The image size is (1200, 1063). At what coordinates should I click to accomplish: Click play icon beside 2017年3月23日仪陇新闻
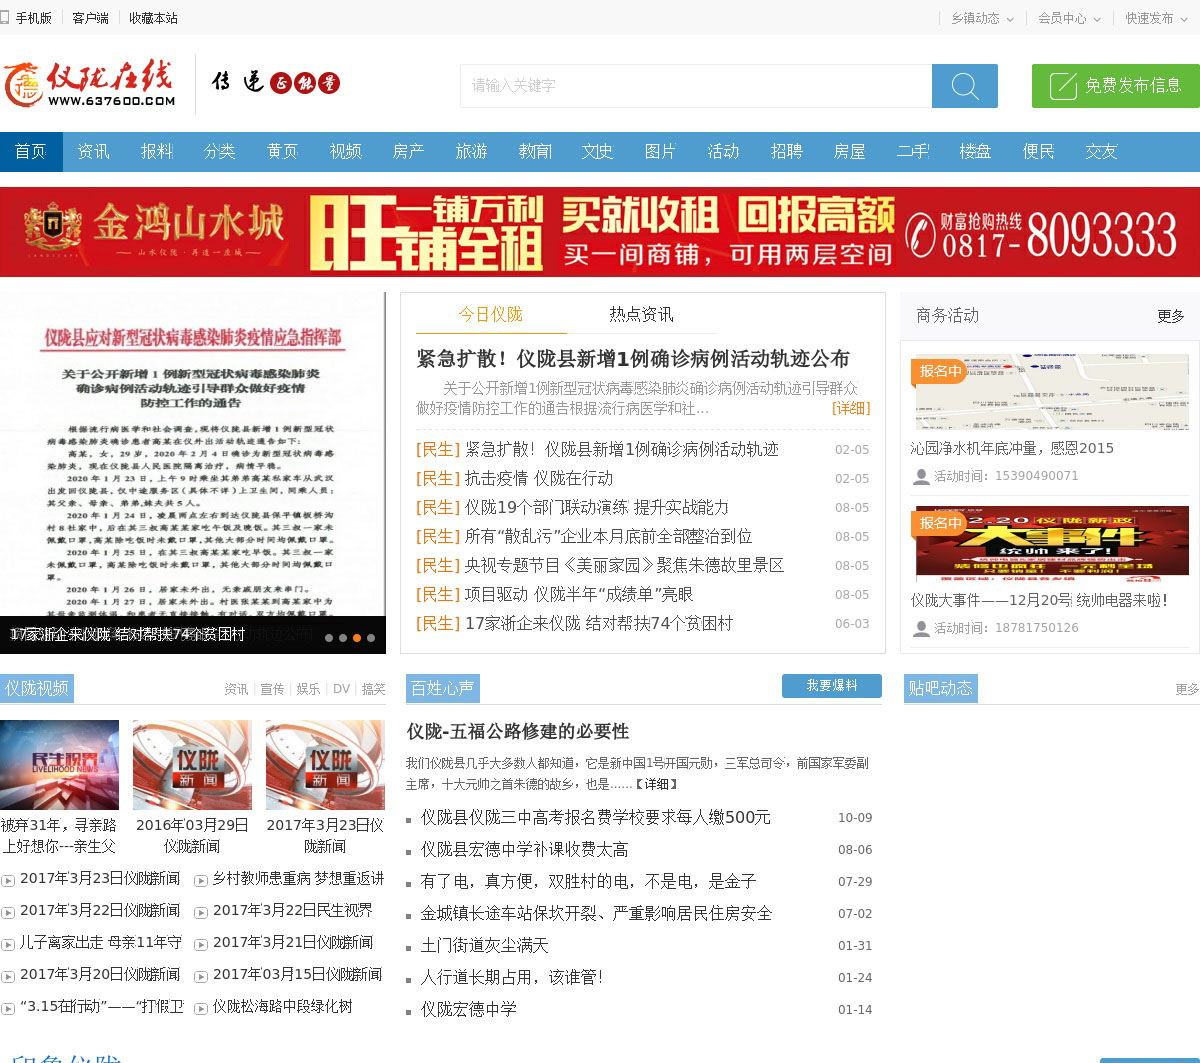tap(8, 880)
